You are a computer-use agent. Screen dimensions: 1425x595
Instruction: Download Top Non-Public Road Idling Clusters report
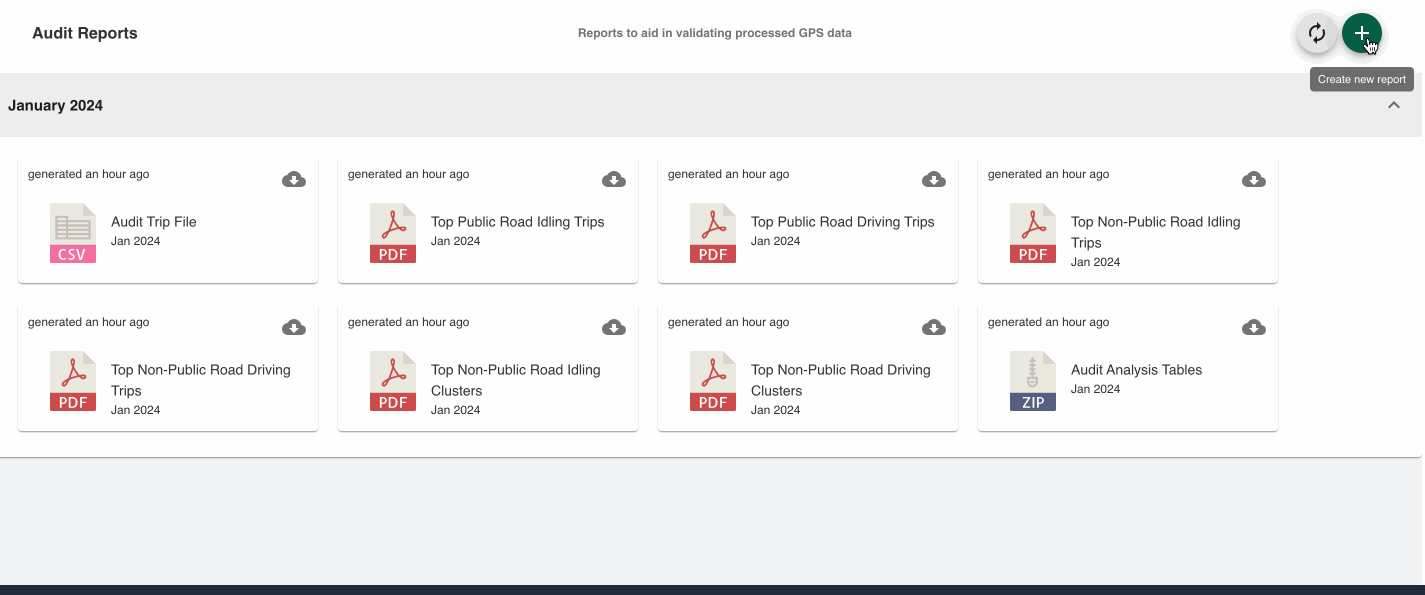pyautogui.click(x=614, y=328)
